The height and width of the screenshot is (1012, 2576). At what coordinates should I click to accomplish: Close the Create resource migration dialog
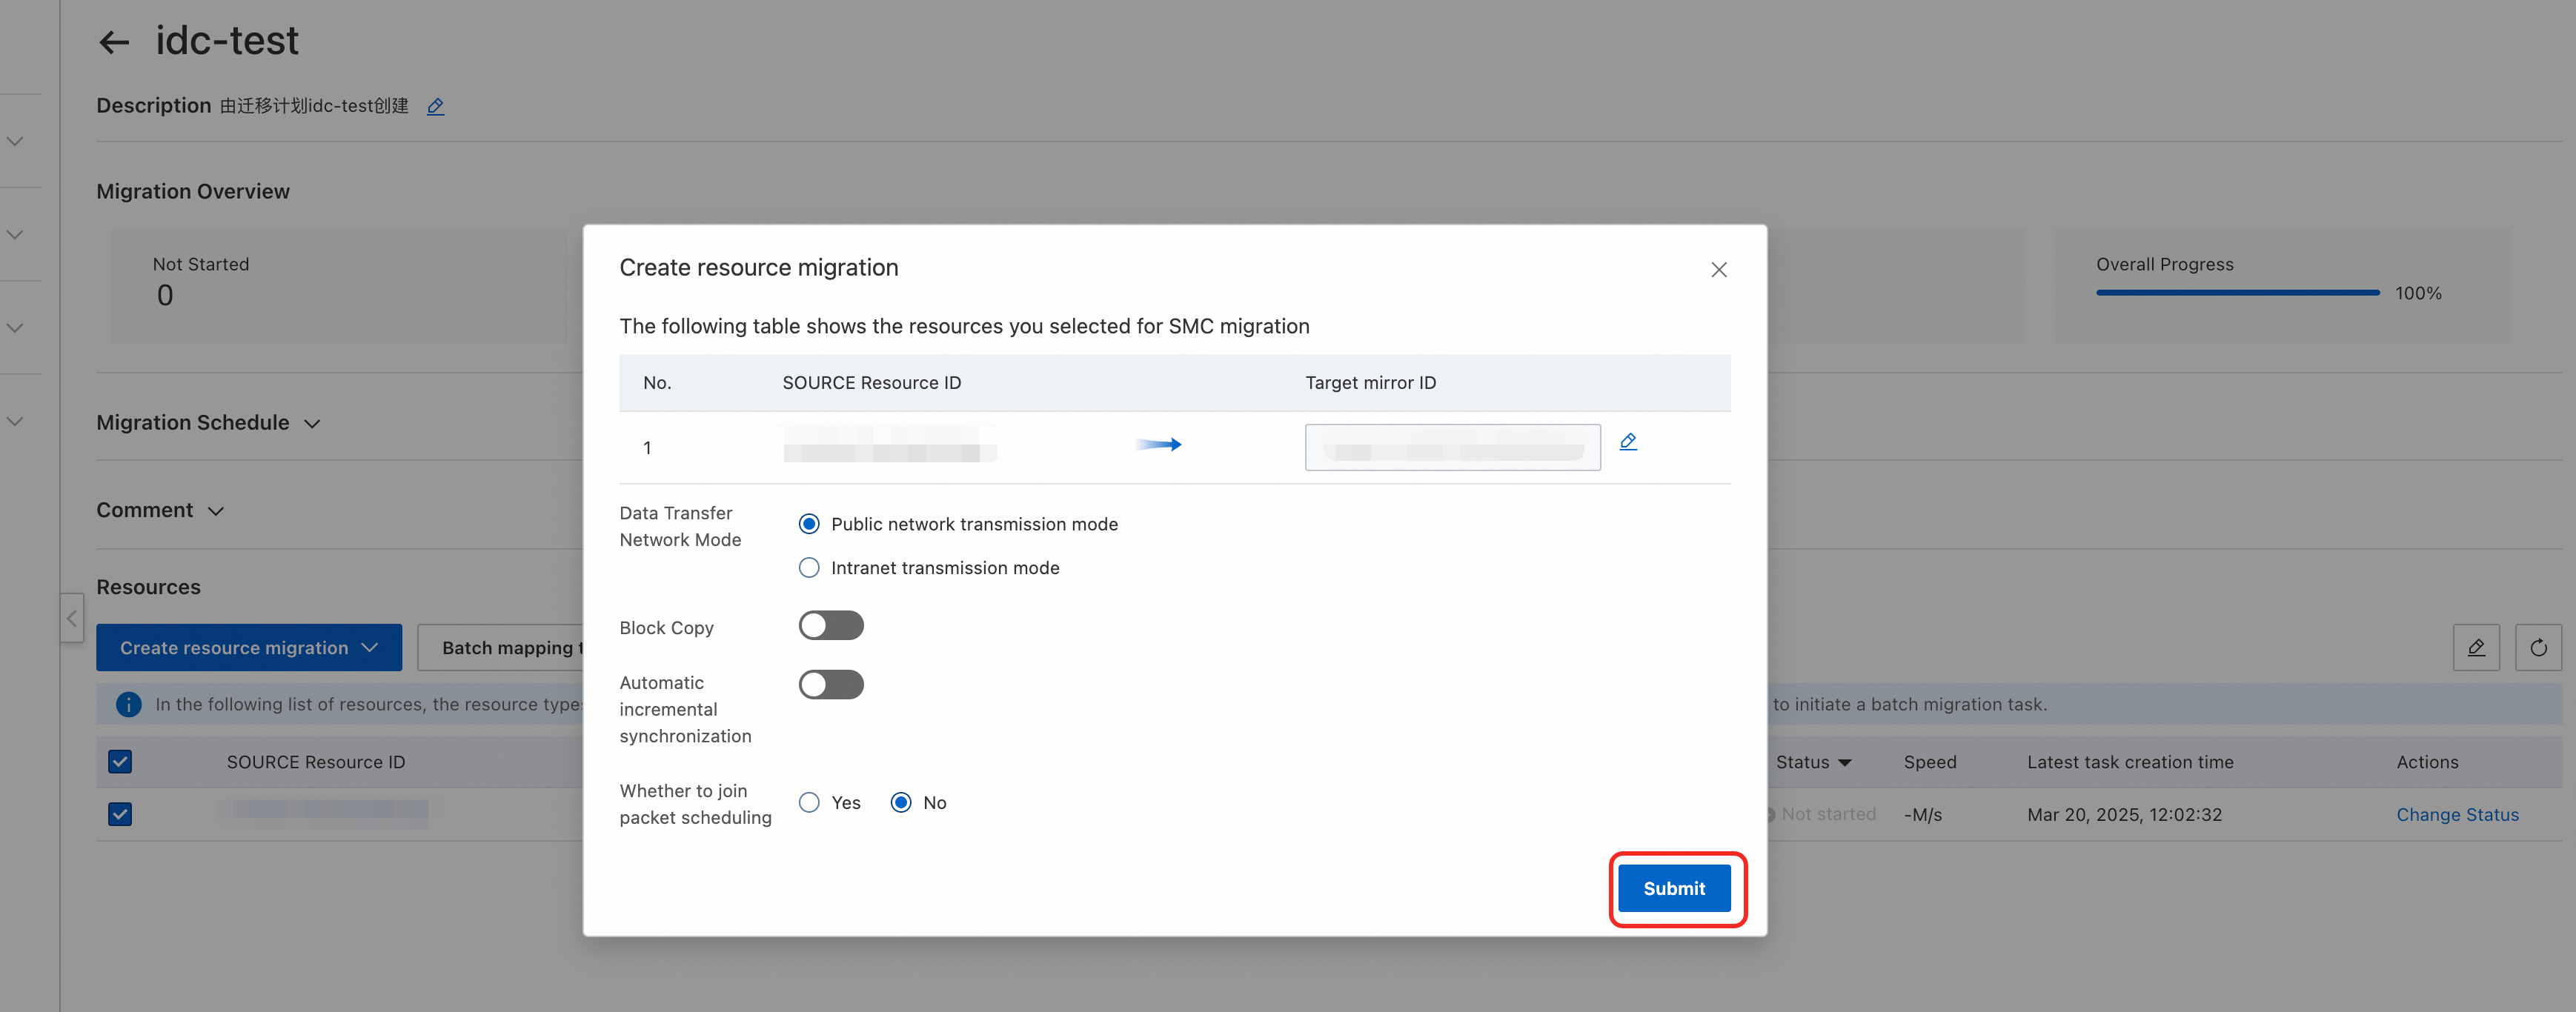1718,270
